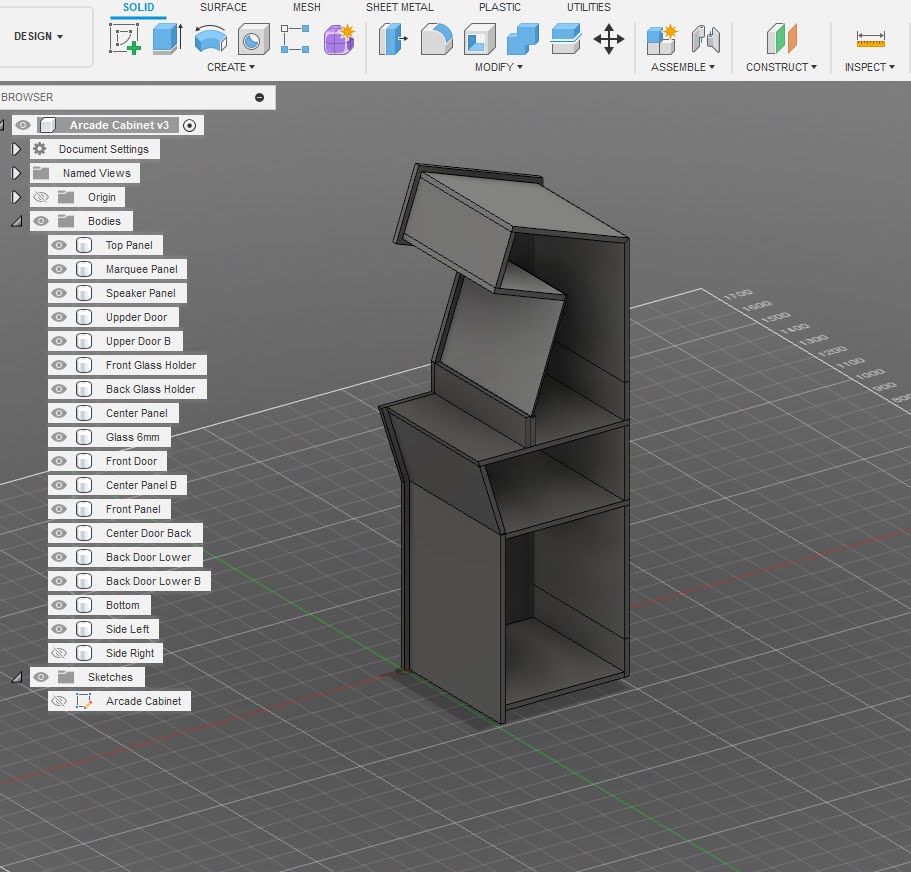Select the Revolve tool
This screenshot has width=911, height=872.
210,40
